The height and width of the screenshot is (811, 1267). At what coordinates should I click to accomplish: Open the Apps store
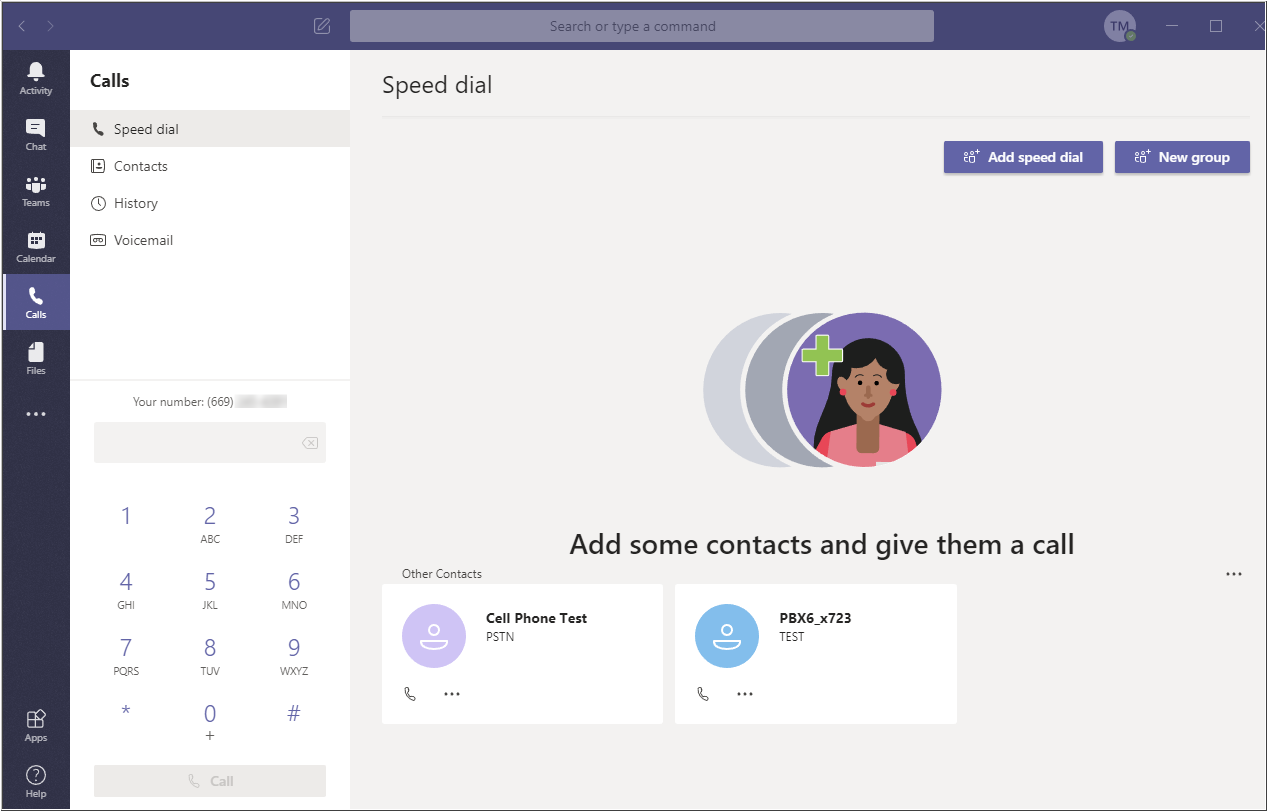36,726
